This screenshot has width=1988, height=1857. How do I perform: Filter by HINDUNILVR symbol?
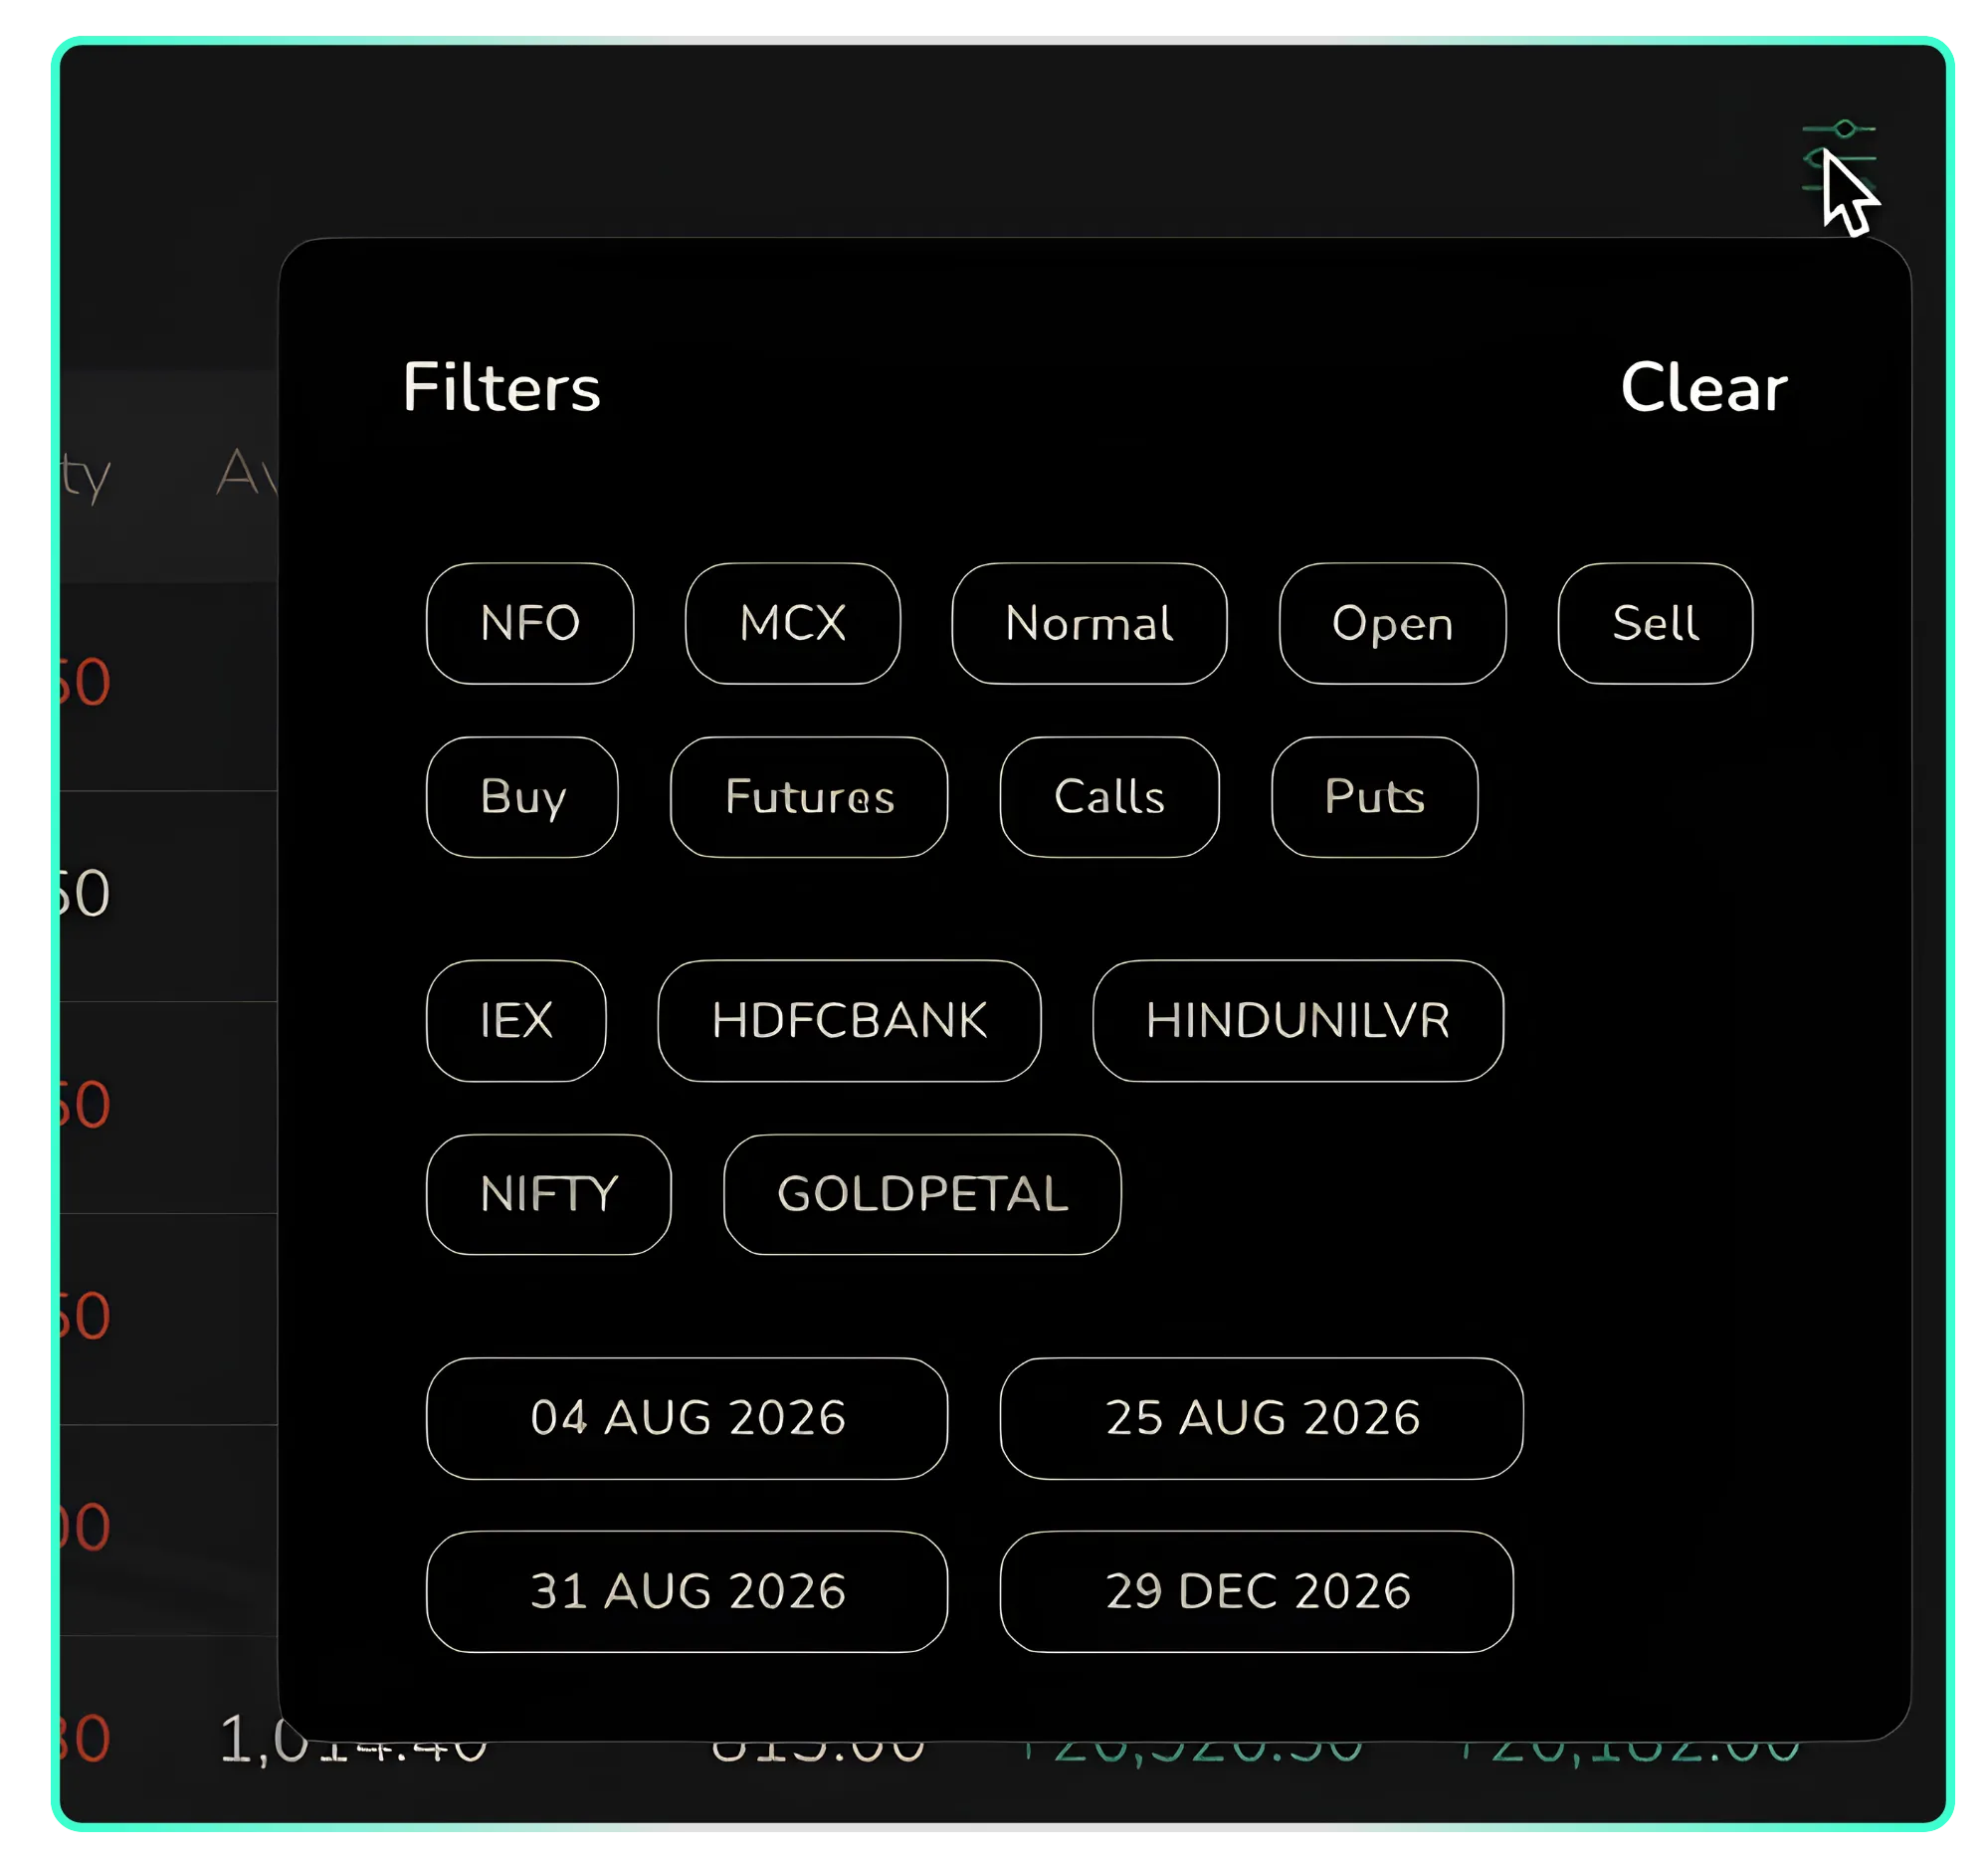[x=1298, y=1020]
